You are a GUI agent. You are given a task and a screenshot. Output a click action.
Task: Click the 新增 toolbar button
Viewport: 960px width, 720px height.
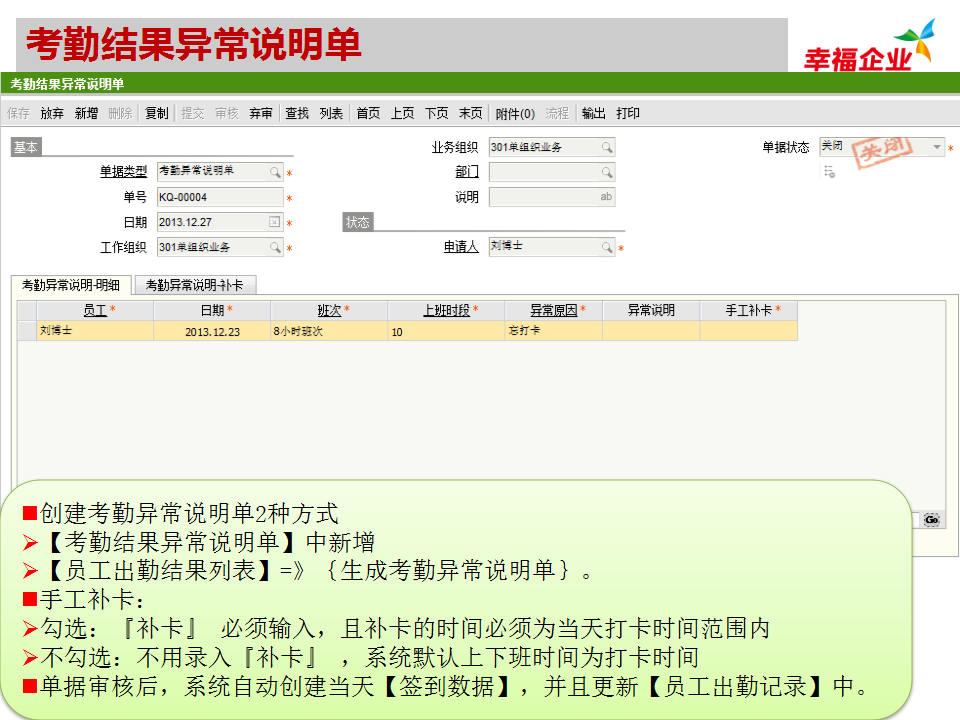86,113
